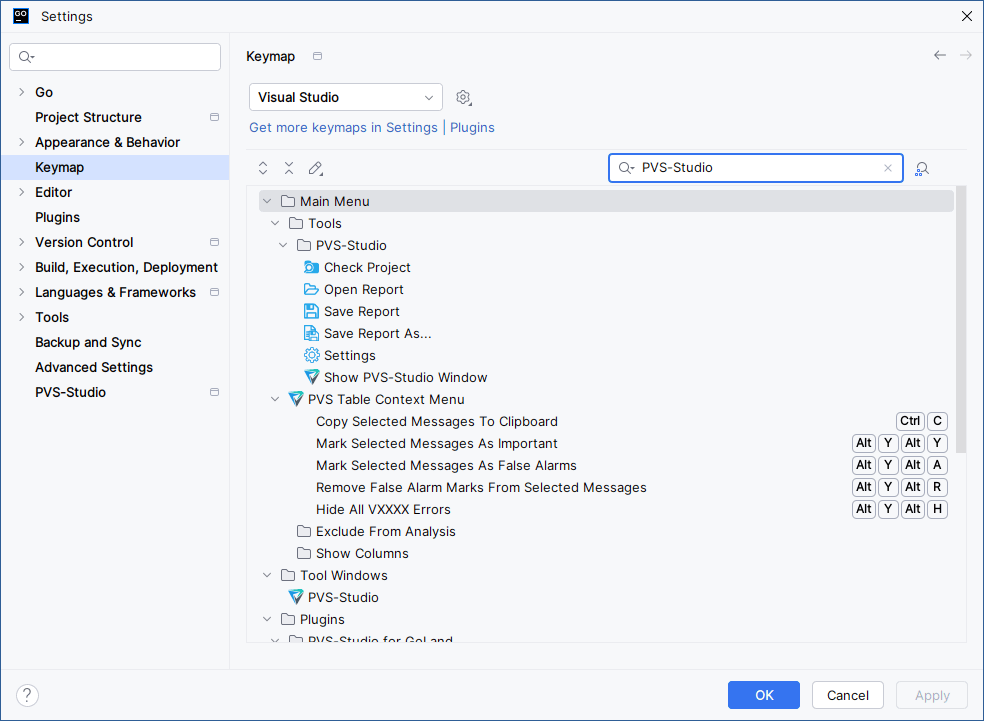
Task: Click the pencil Edit Shortcut icon
Action: coord(315,168)
